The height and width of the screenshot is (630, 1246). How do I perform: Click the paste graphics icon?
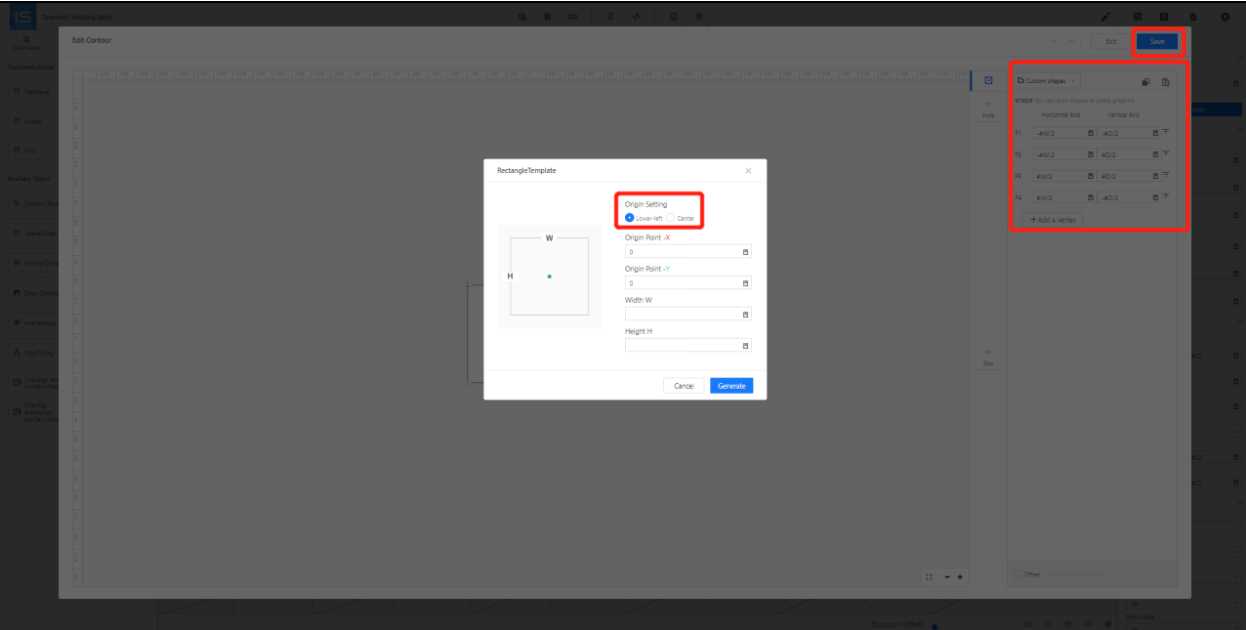(x=1166, y=82)
